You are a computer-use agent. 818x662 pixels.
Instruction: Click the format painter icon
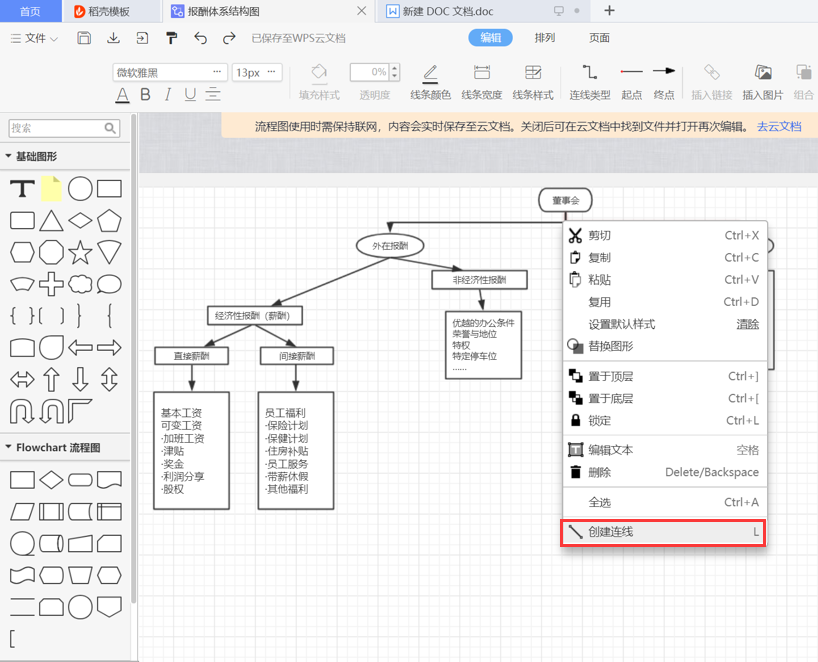click(x=171, y=38)
